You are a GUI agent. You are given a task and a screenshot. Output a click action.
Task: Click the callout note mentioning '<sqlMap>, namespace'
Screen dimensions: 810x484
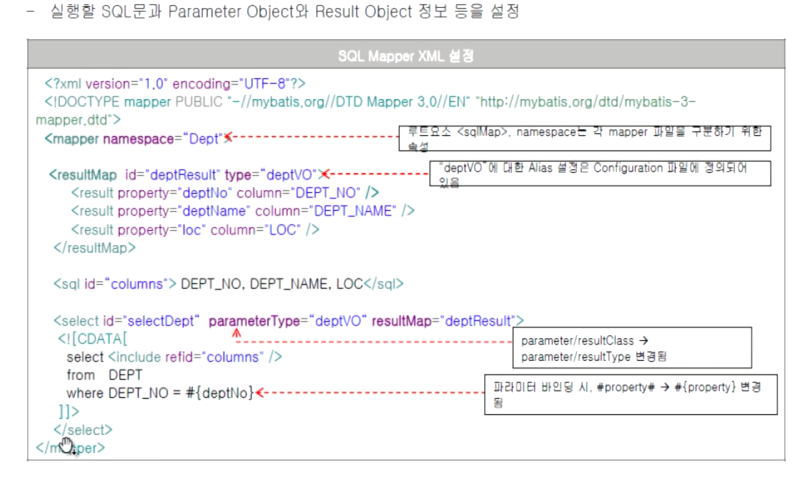585,138
